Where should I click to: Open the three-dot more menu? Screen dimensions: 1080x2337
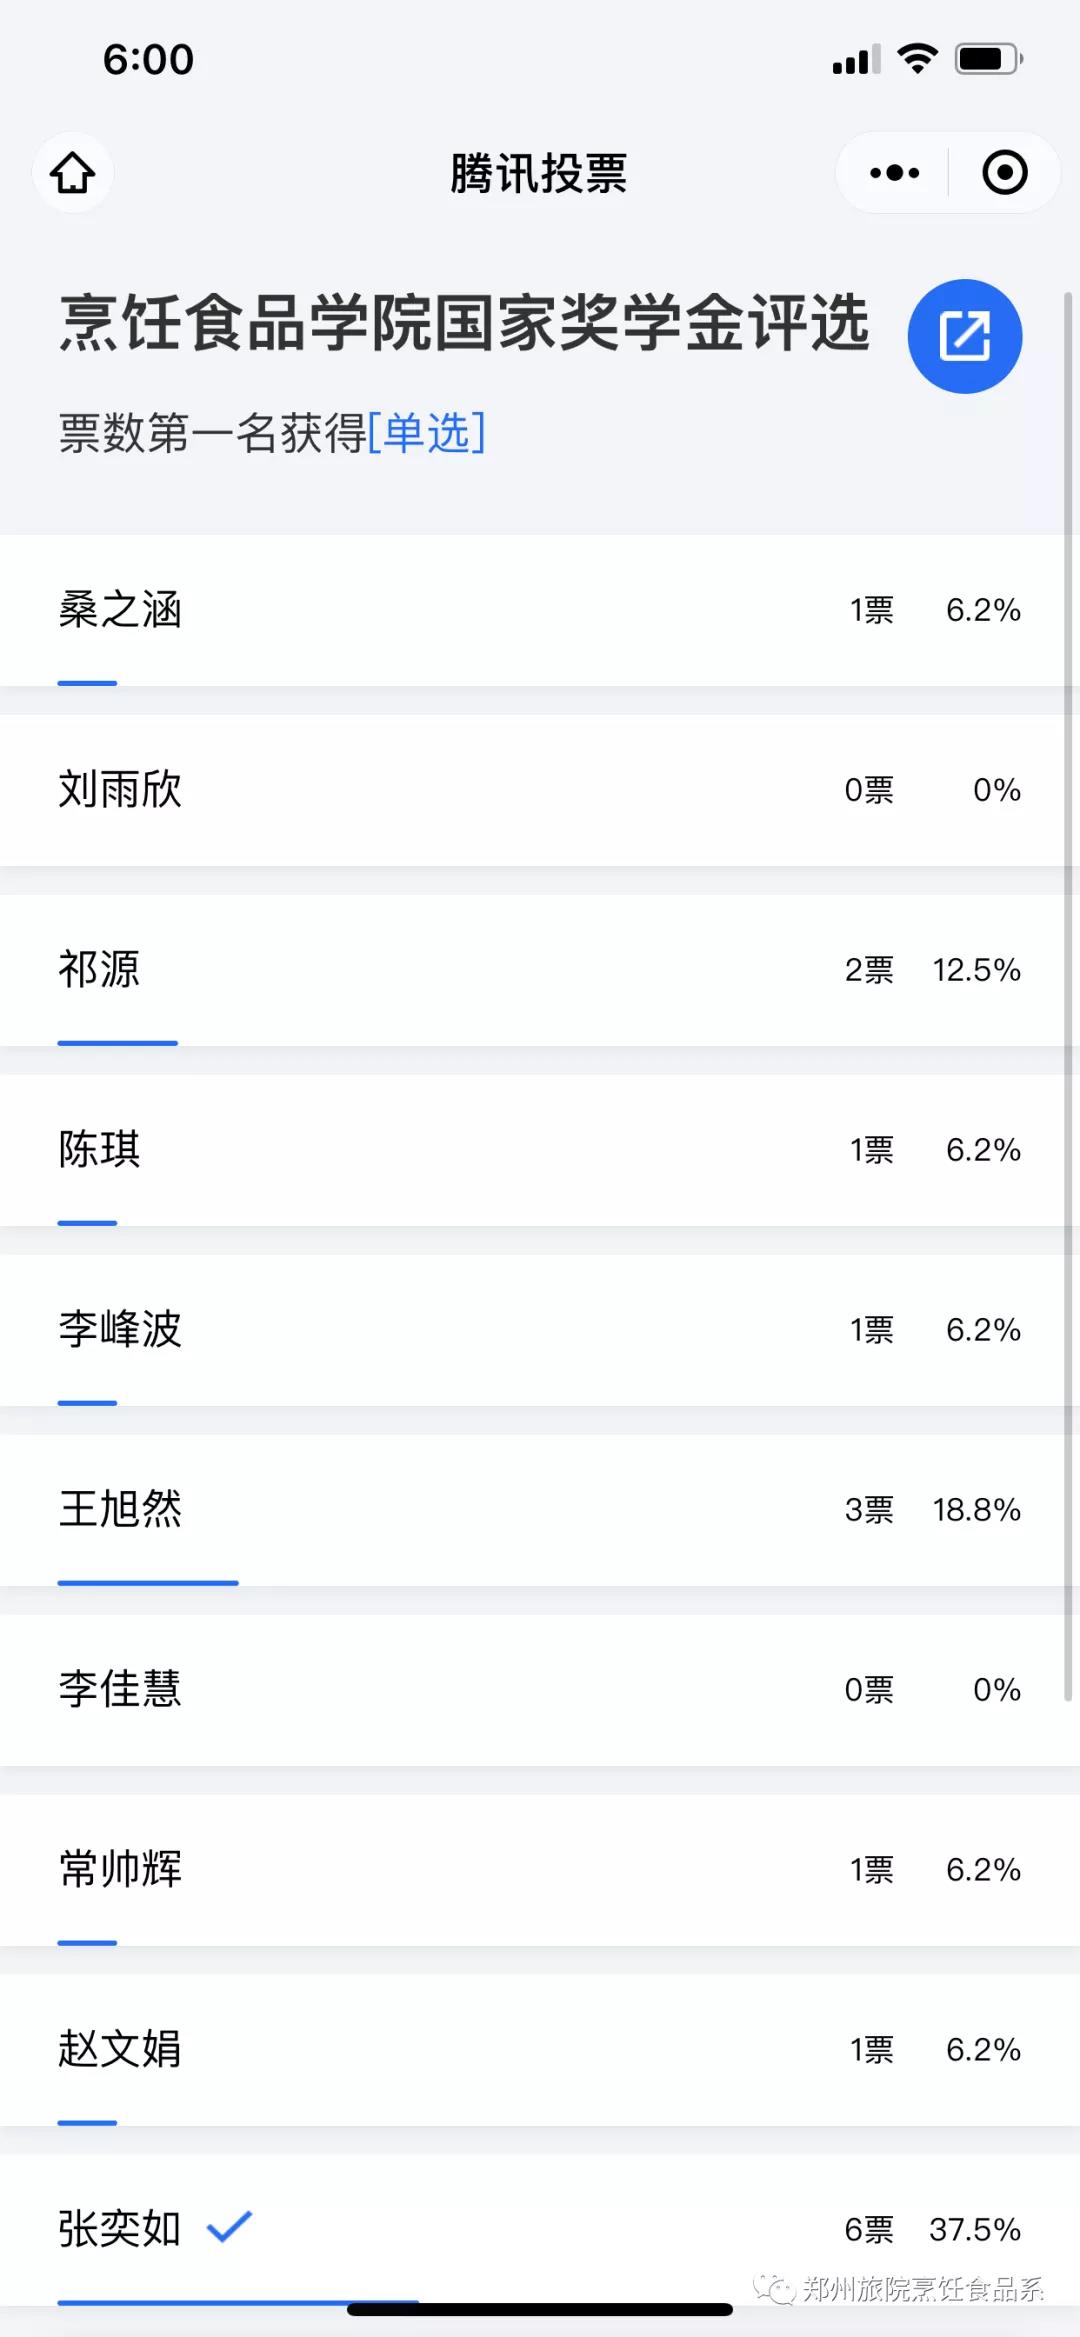894,173
